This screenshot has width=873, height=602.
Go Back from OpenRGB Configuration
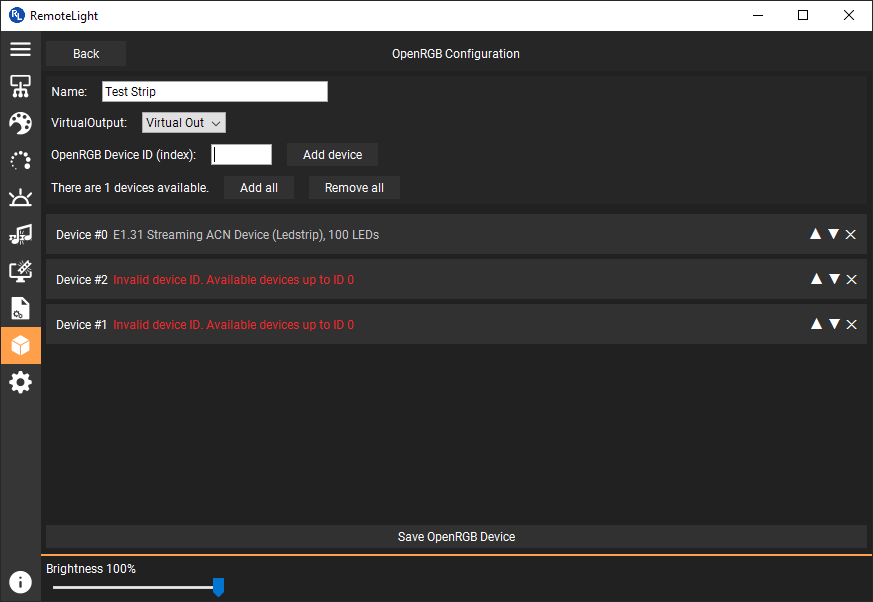tap(86, 53)
